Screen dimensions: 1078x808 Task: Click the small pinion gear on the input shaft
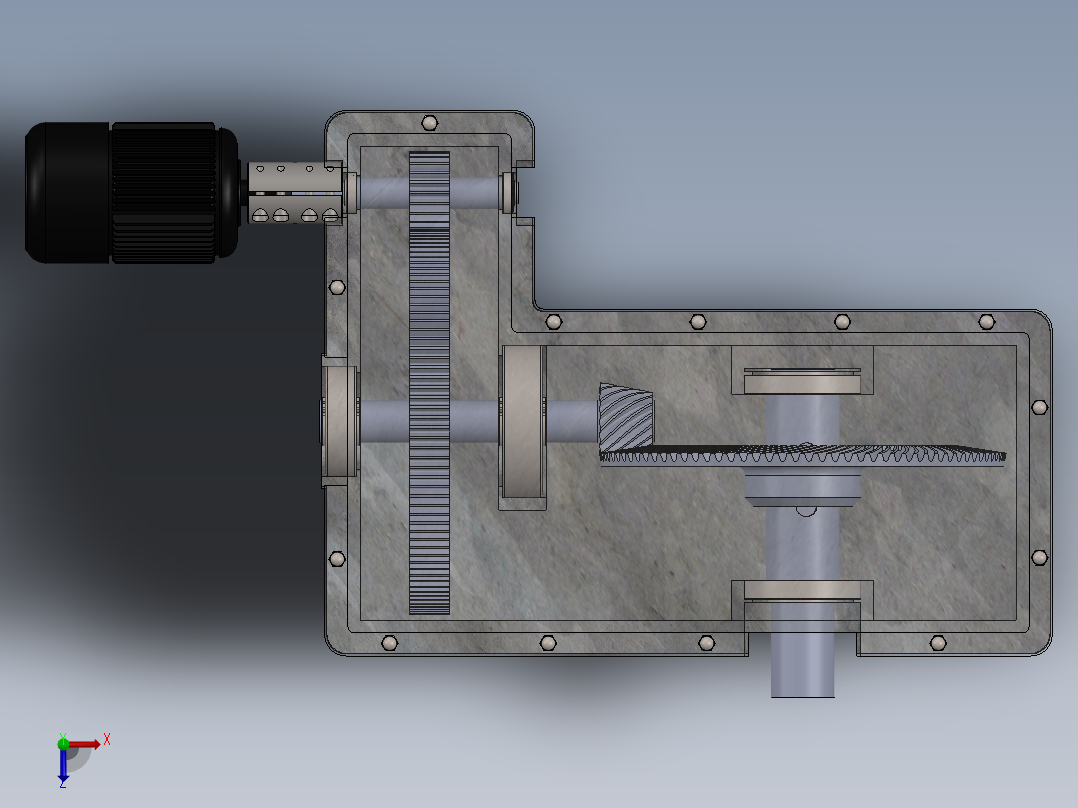pos(430,191)
